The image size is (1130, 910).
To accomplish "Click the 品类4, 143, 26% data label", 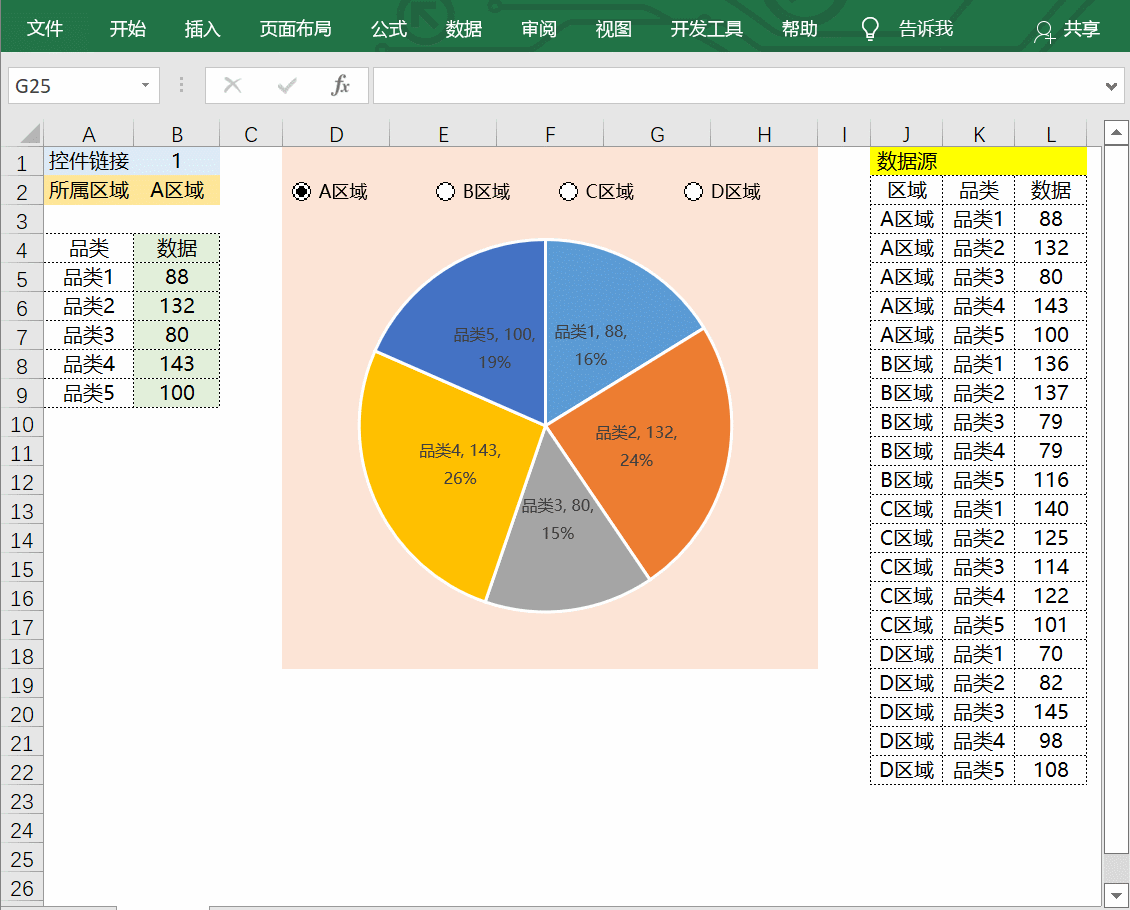I will click(x=460, y=464).
